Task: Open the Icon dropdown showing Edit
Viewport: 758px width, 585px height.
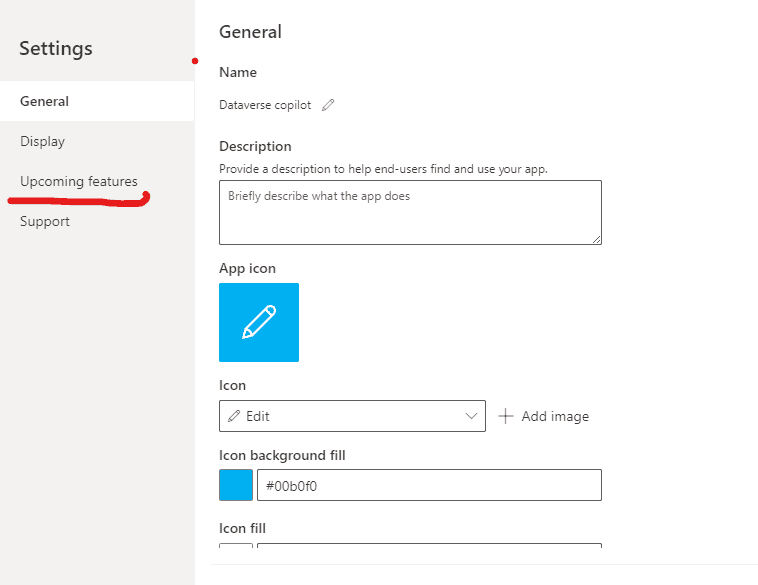Action: click(x=352, y=416)
